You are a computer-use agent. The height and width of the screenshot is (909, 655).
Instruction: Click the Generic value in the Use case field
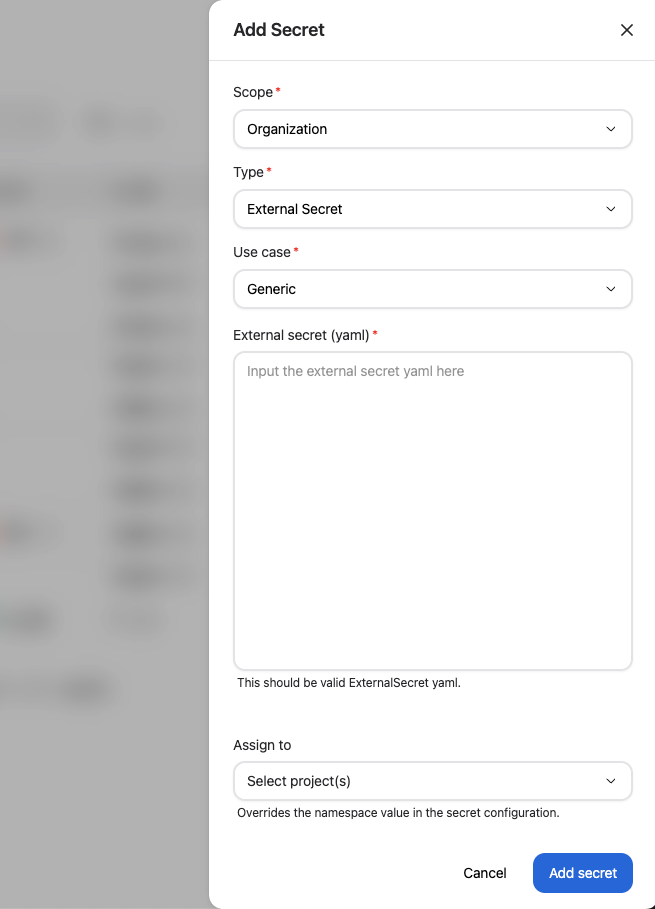tap(272, 289)
